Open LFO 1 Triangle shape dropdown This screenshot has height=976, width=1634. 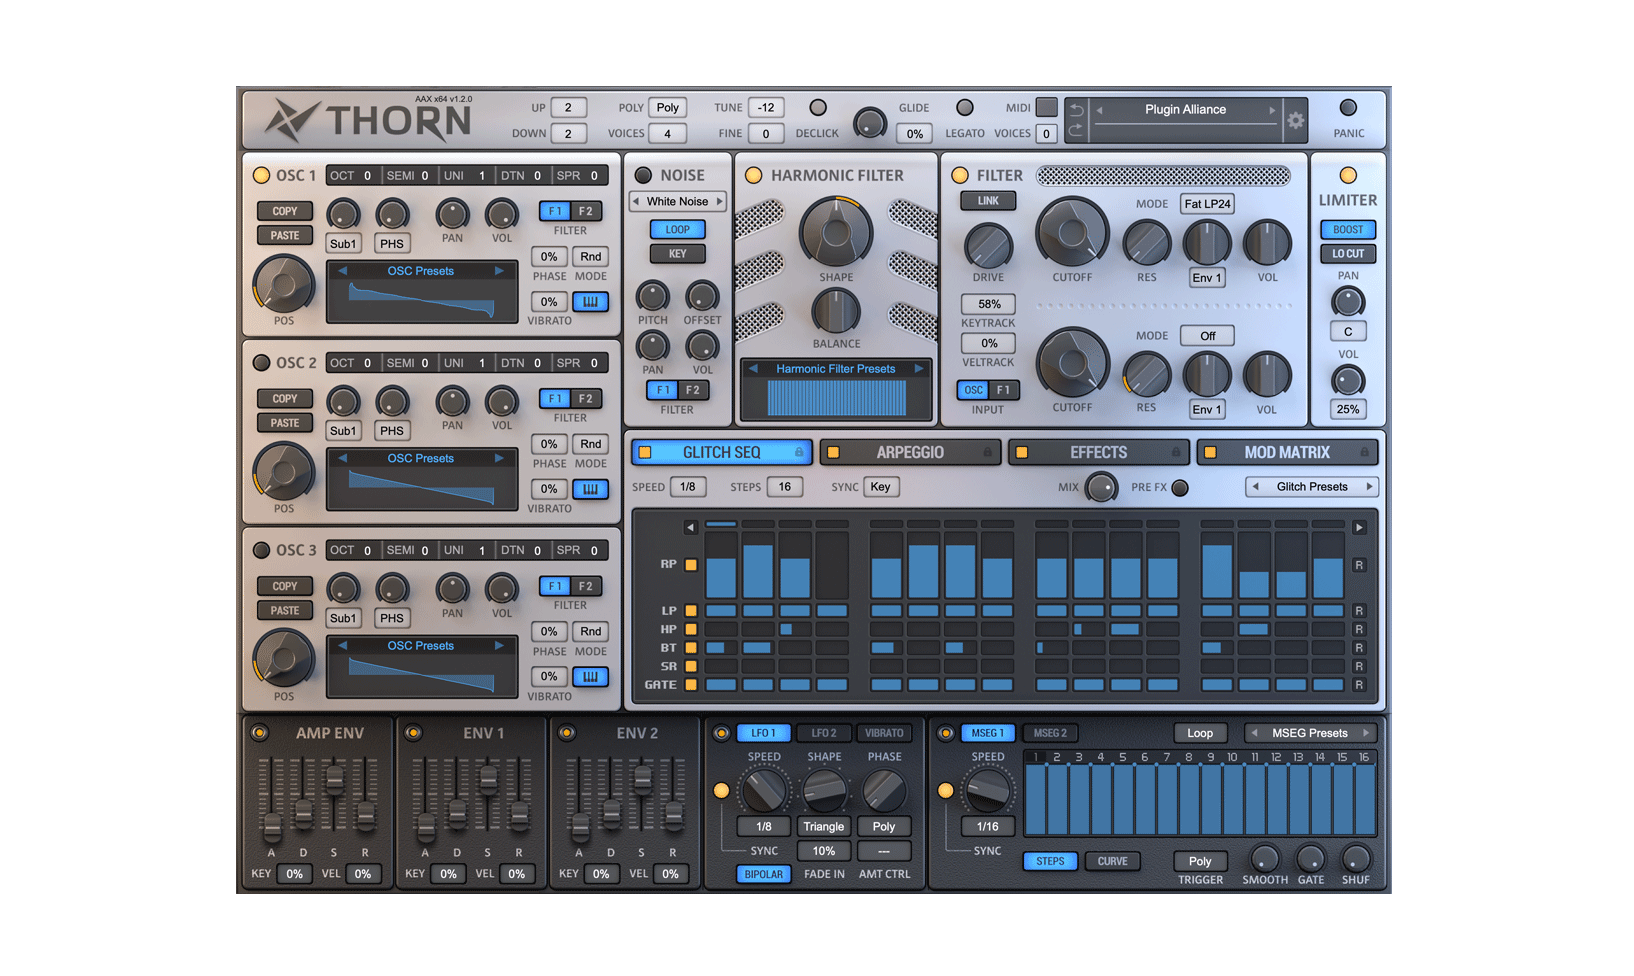[823, 827]
